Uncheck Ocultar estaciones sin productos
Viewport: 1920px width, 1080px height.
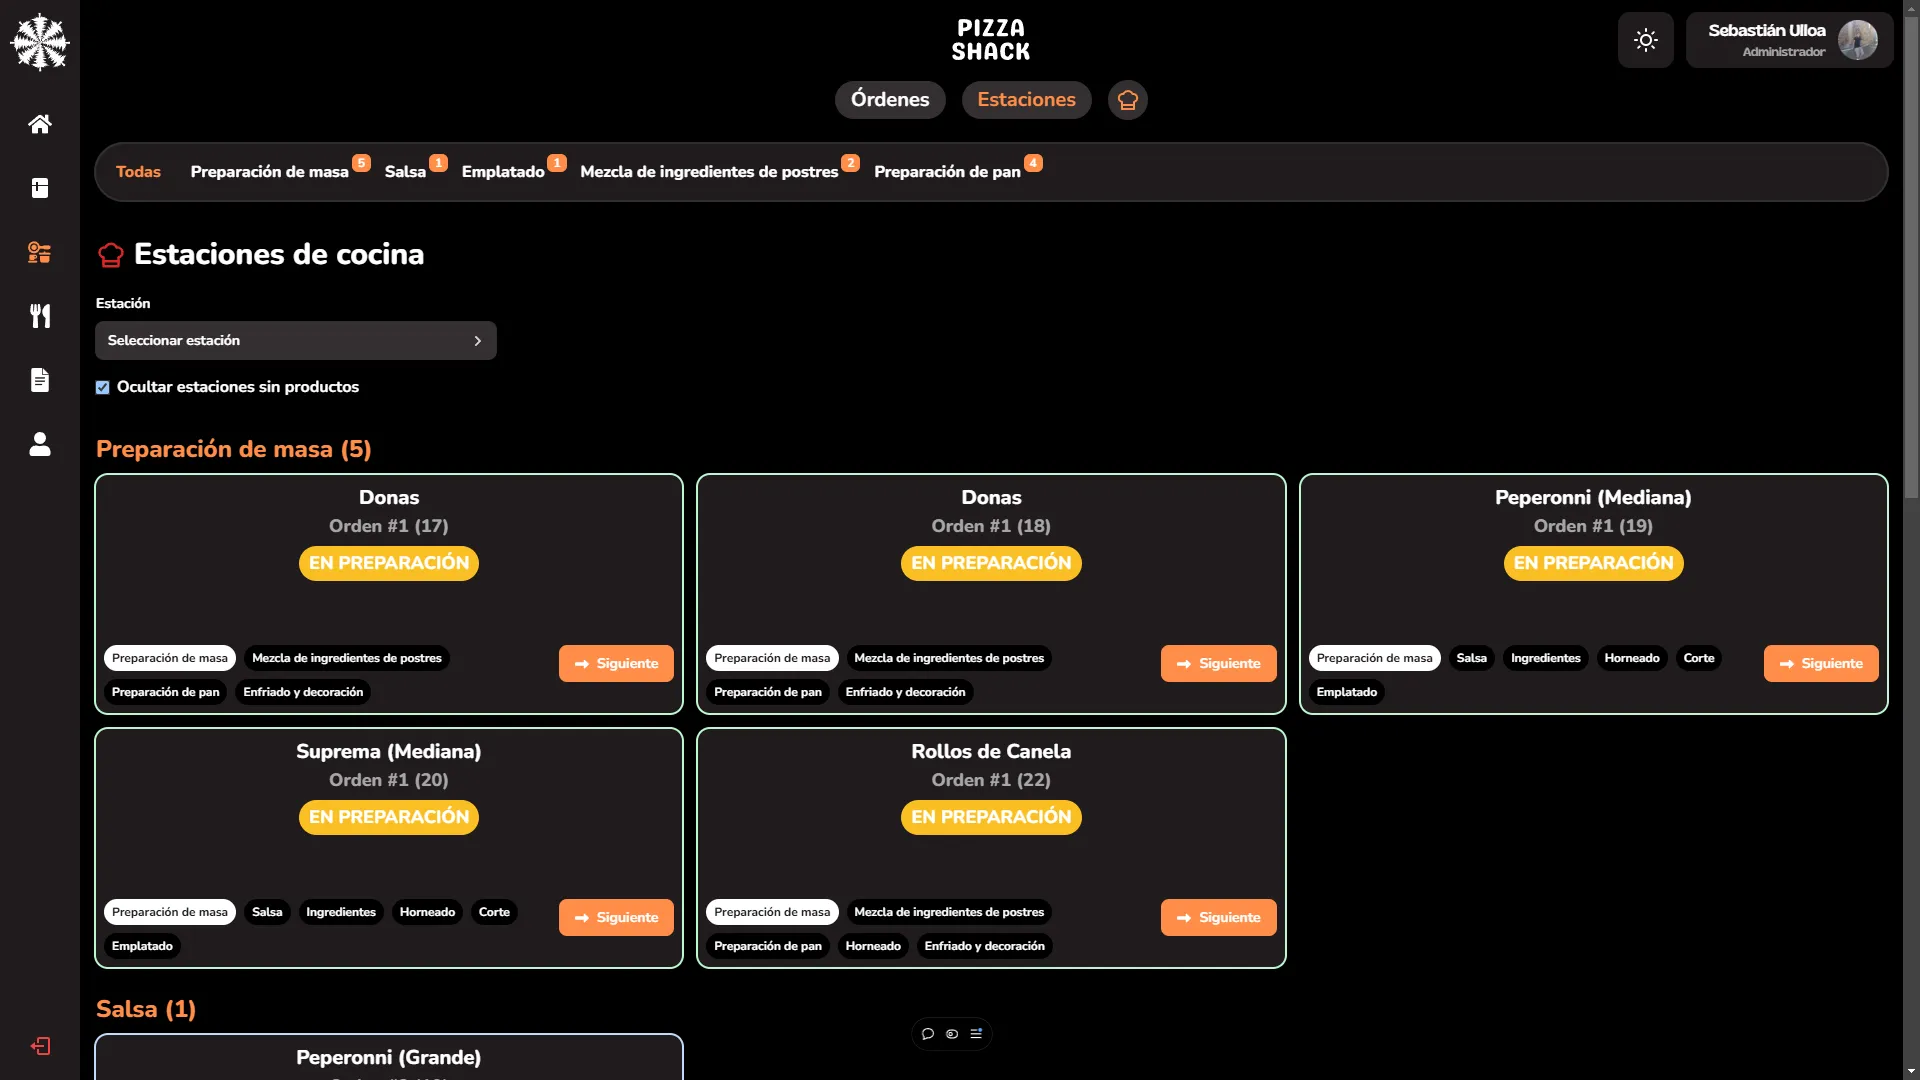click(102, 388)
